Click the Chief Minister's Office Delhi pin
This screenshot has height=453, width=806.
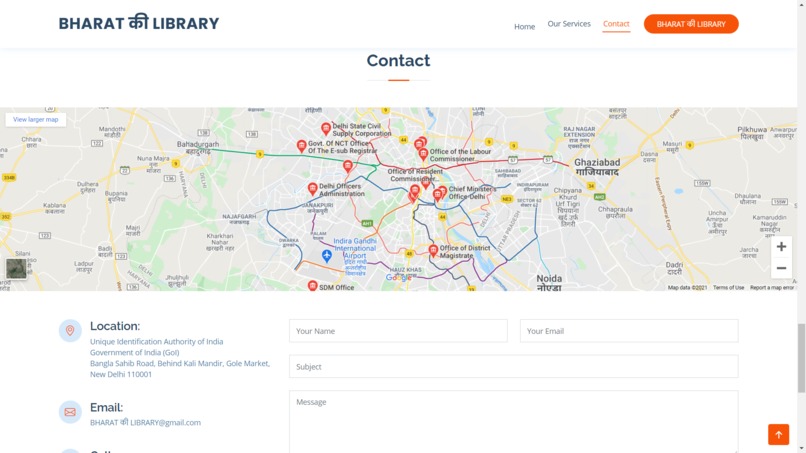(x=443, y=192)
